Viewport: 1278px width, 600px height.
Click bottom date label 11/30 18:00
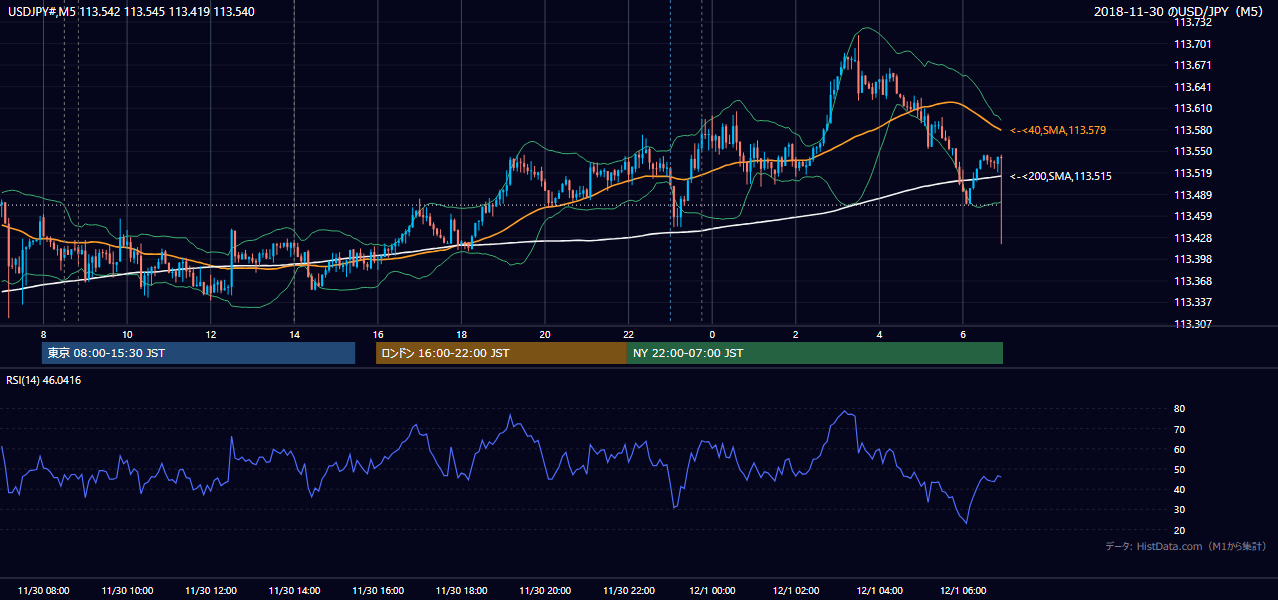[461, 591]
